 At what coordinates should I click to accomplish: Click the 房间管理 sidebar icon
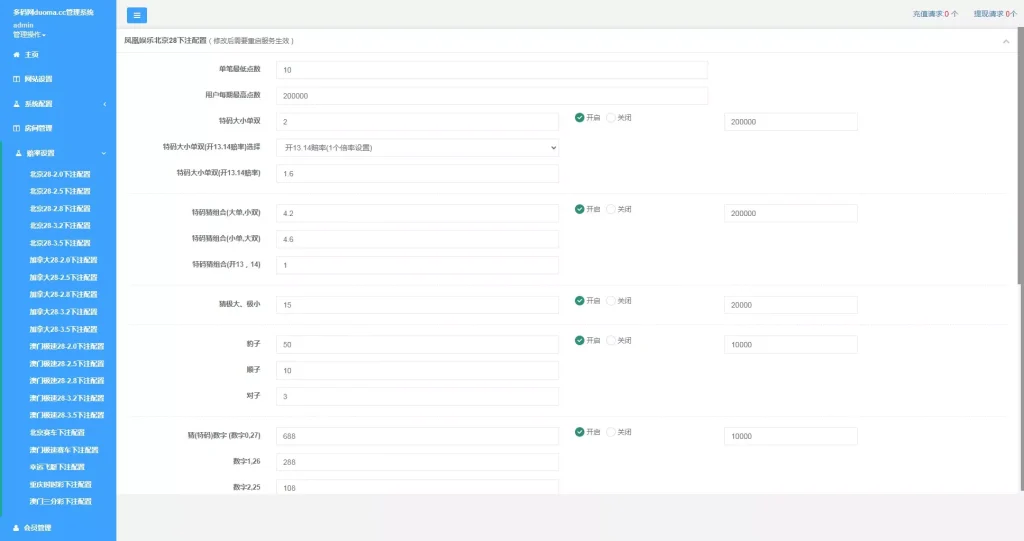[16, 128]
